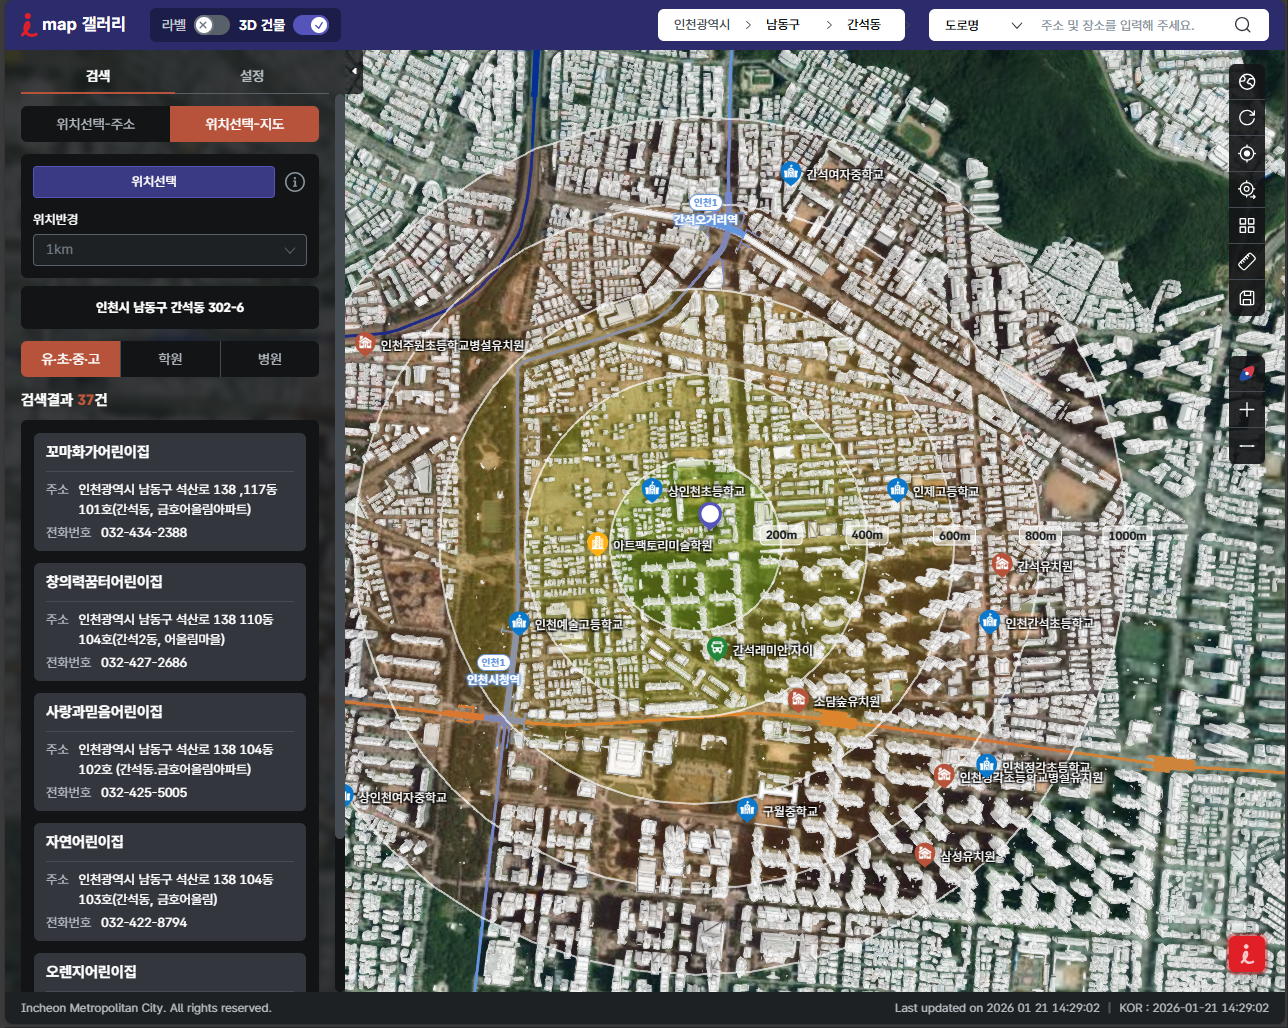Toggle the 3D 건물 switch off

click(x=310, y=25)
